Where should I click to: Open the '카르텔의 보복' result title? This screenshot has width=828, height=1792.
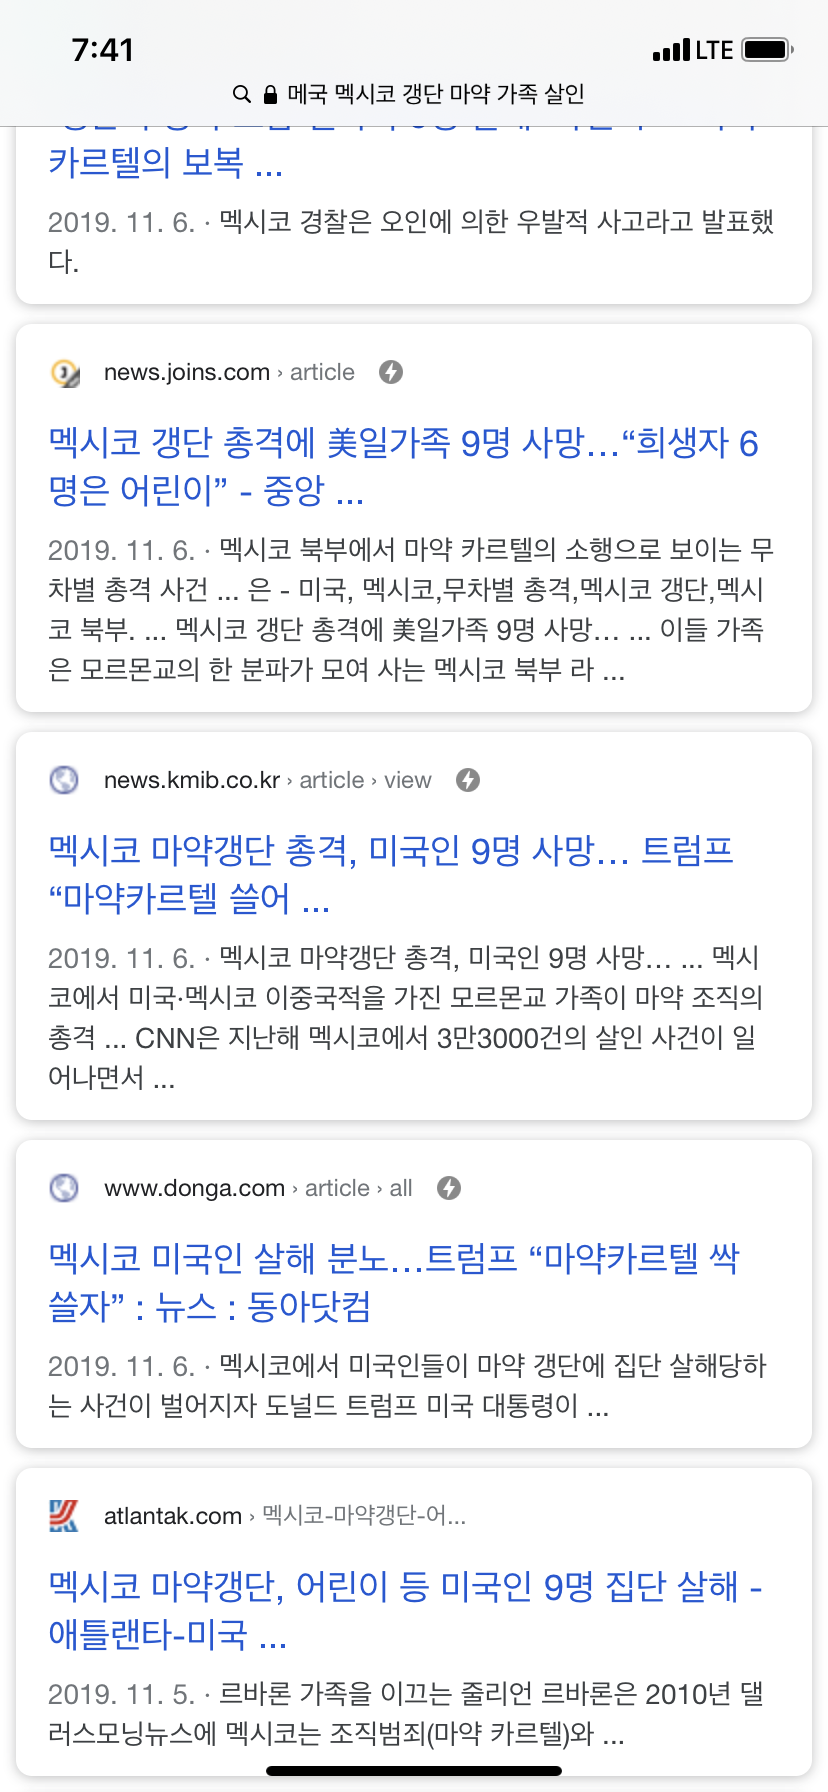166,162
